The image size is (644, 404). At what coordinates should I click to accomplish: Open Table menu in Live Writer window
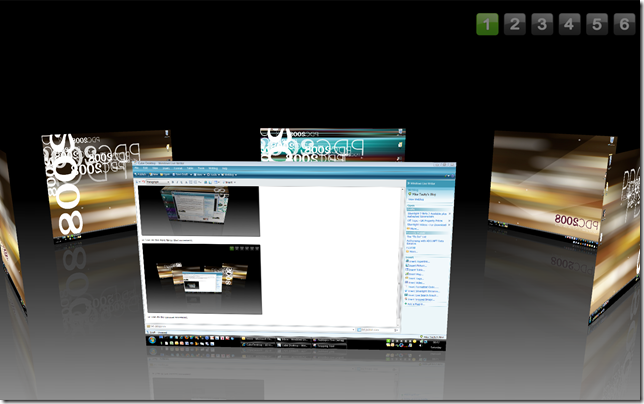click(x=190, y=168)
